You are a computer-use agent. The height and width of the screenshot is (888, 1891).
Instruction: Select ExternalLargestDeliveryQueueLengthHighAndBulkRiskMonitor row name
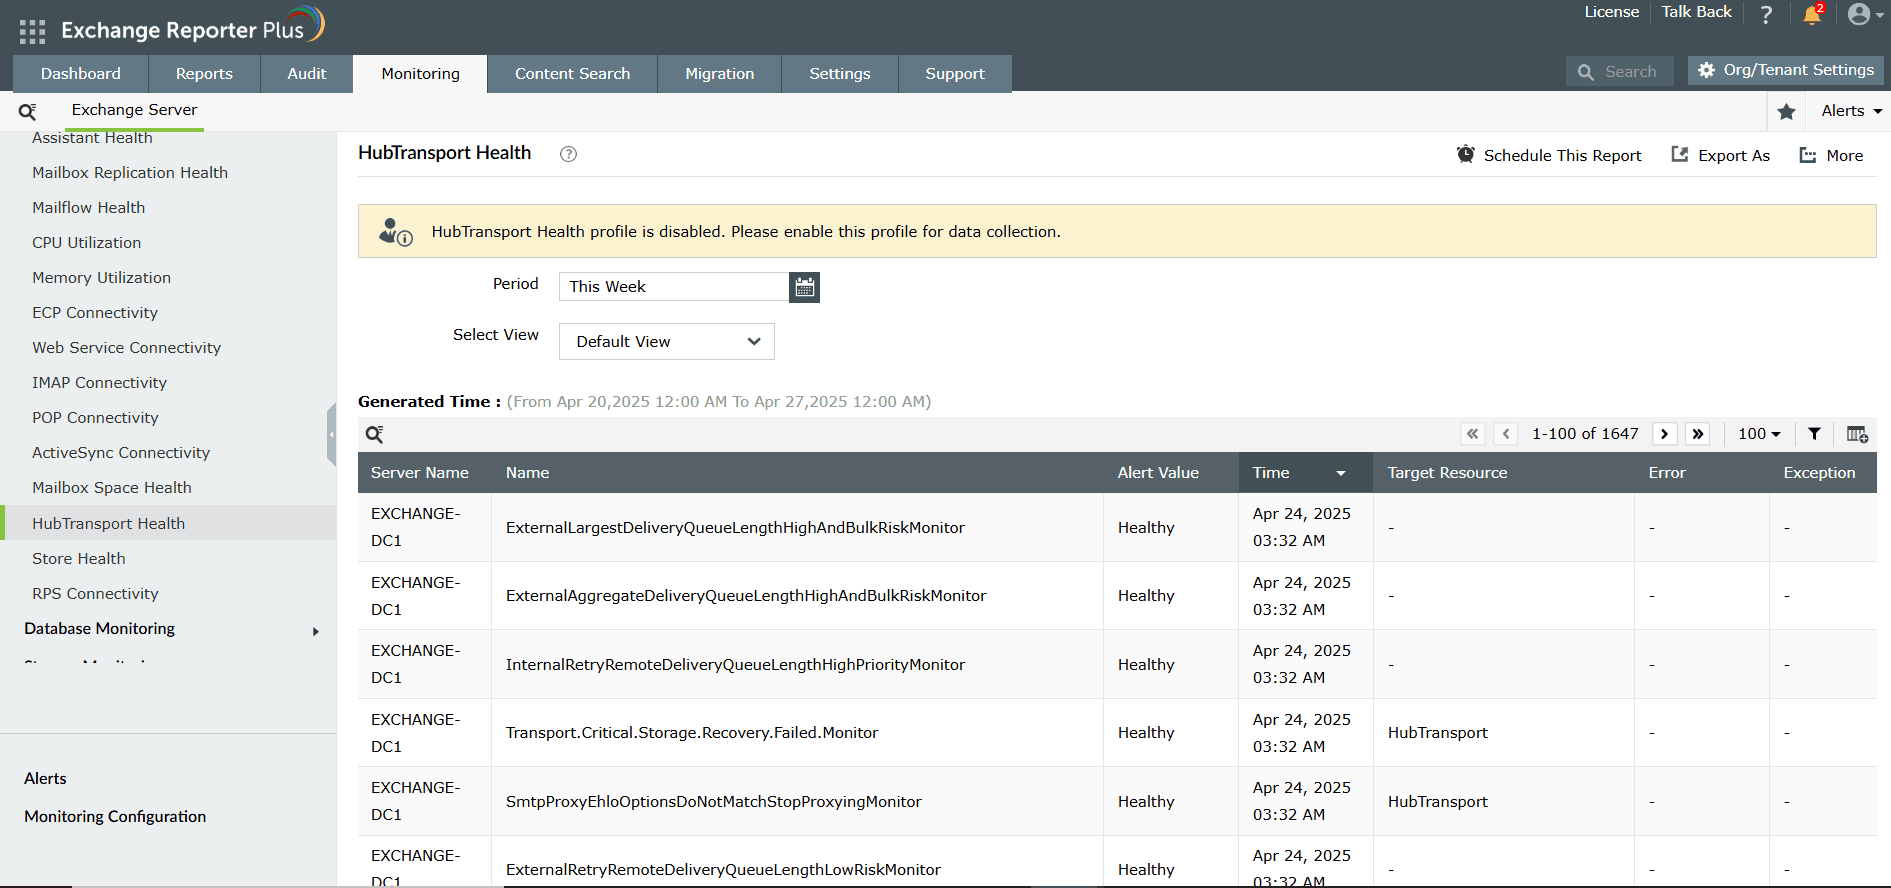click(x=735, y=528)
